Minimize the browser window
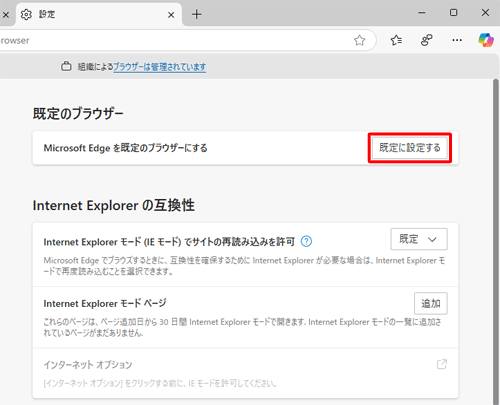500x405 pixels. [422, 13]
